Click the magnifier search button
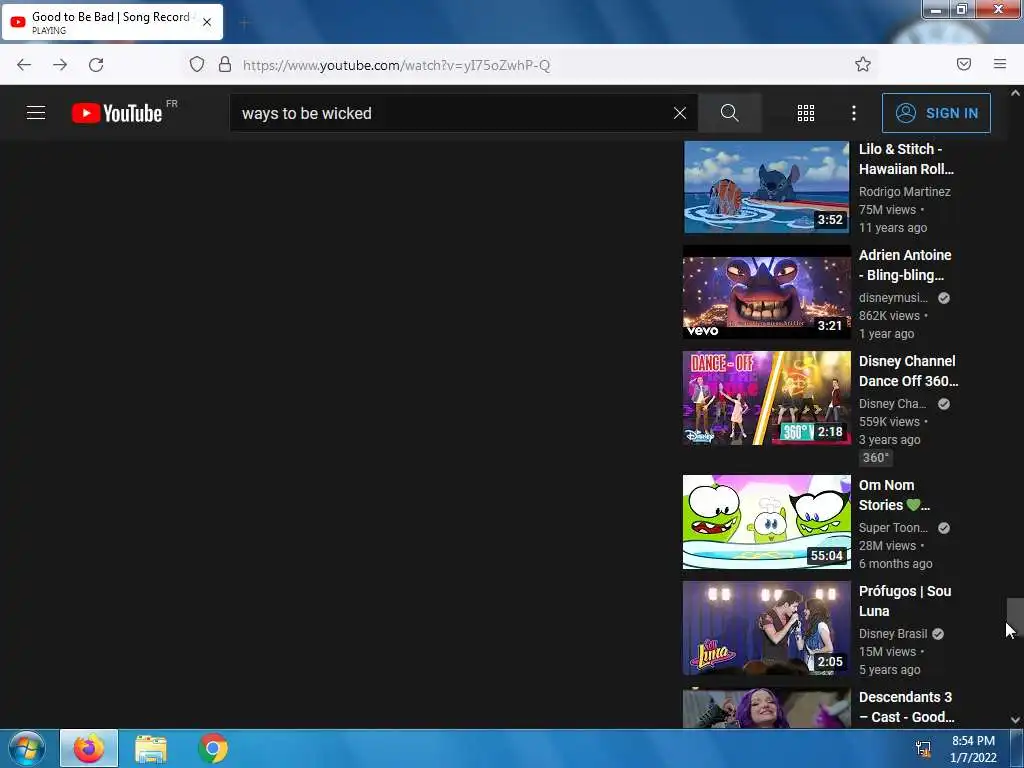The width and height of the screenshot is (1024, 768). coord(729,113)
